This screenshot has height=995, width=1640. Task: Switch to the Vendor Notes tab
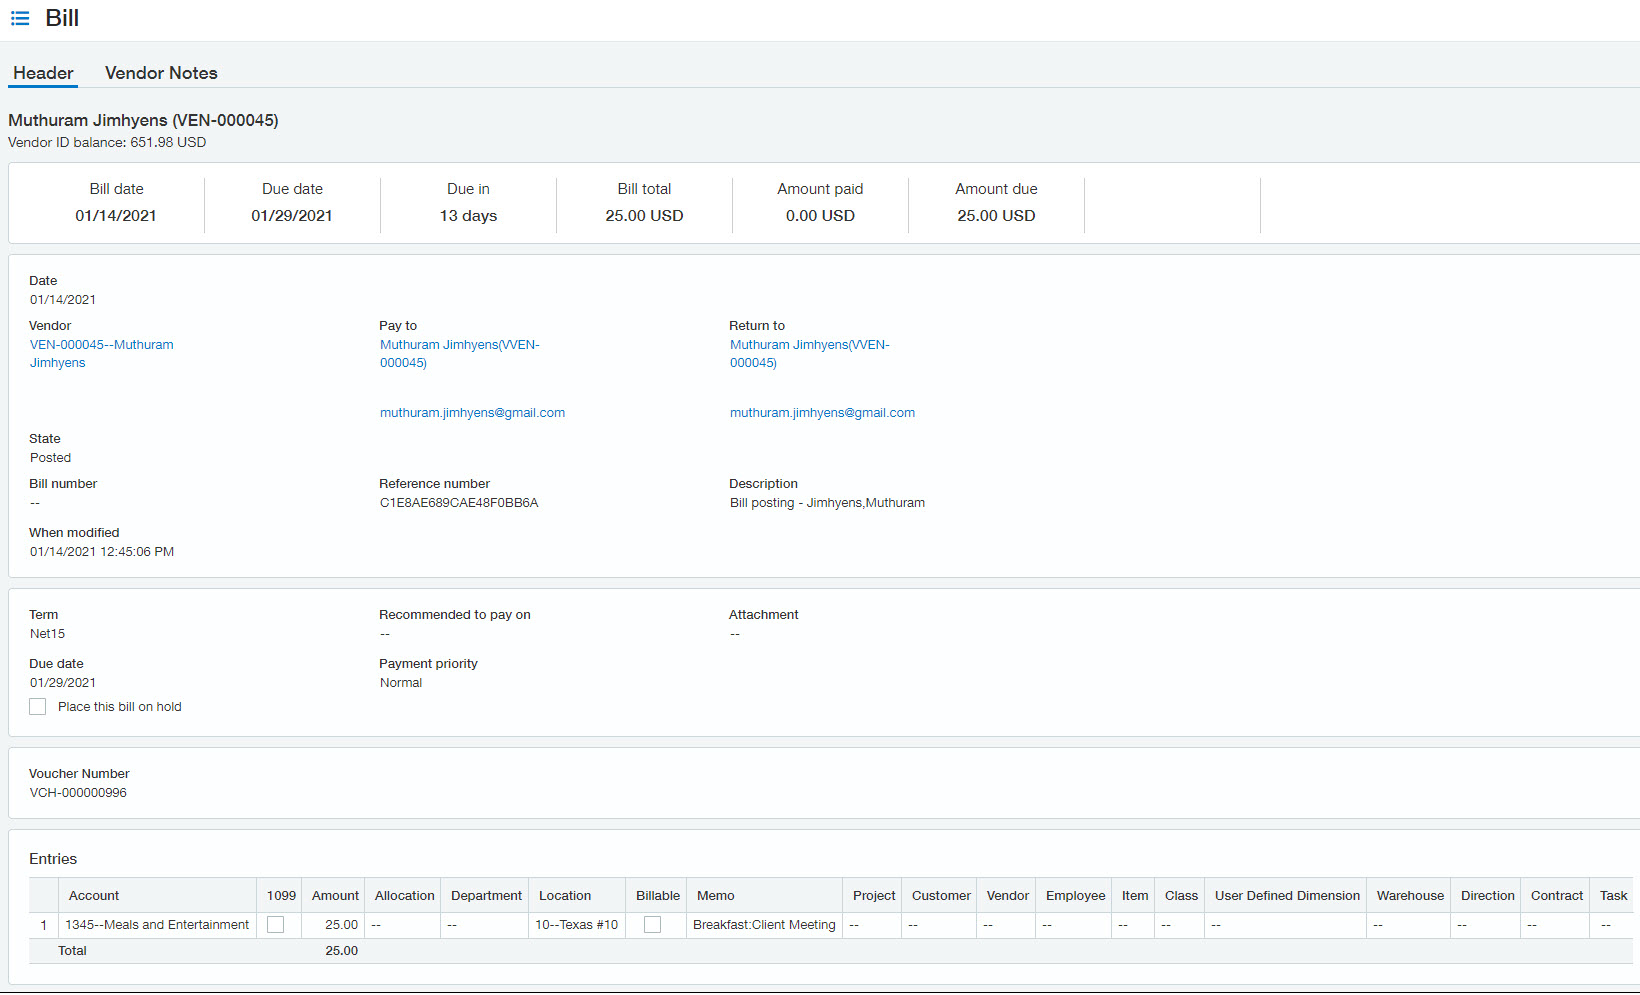click(161, 73)
